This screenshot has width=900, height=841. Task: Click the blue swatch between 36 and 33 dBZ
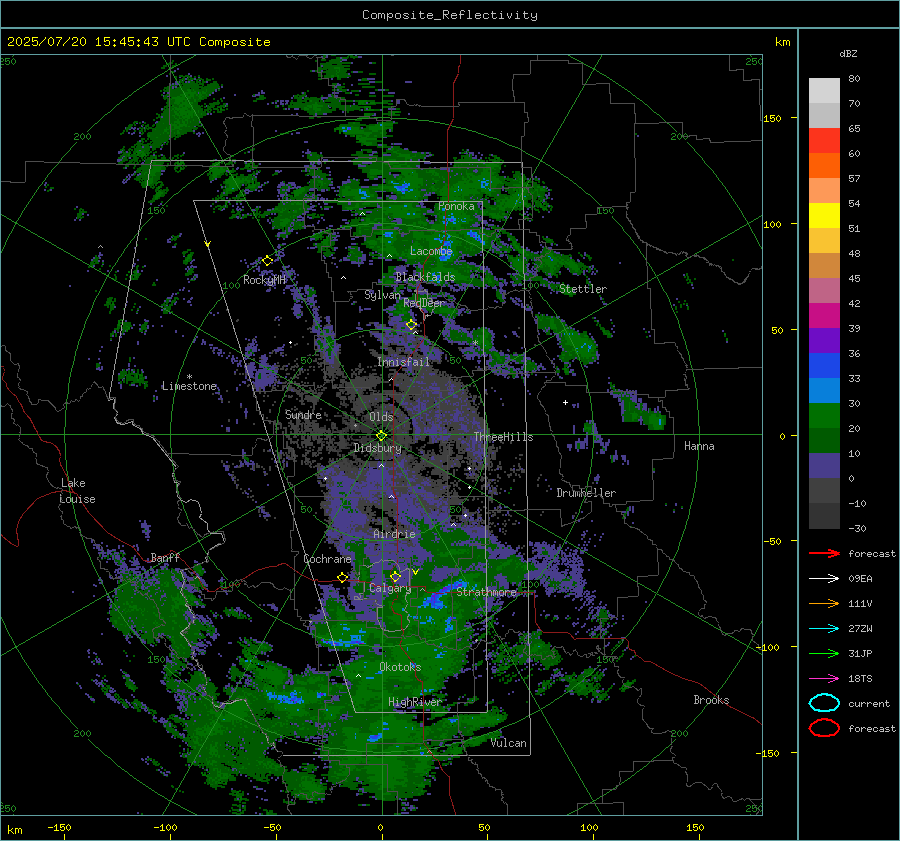point(824,366)
